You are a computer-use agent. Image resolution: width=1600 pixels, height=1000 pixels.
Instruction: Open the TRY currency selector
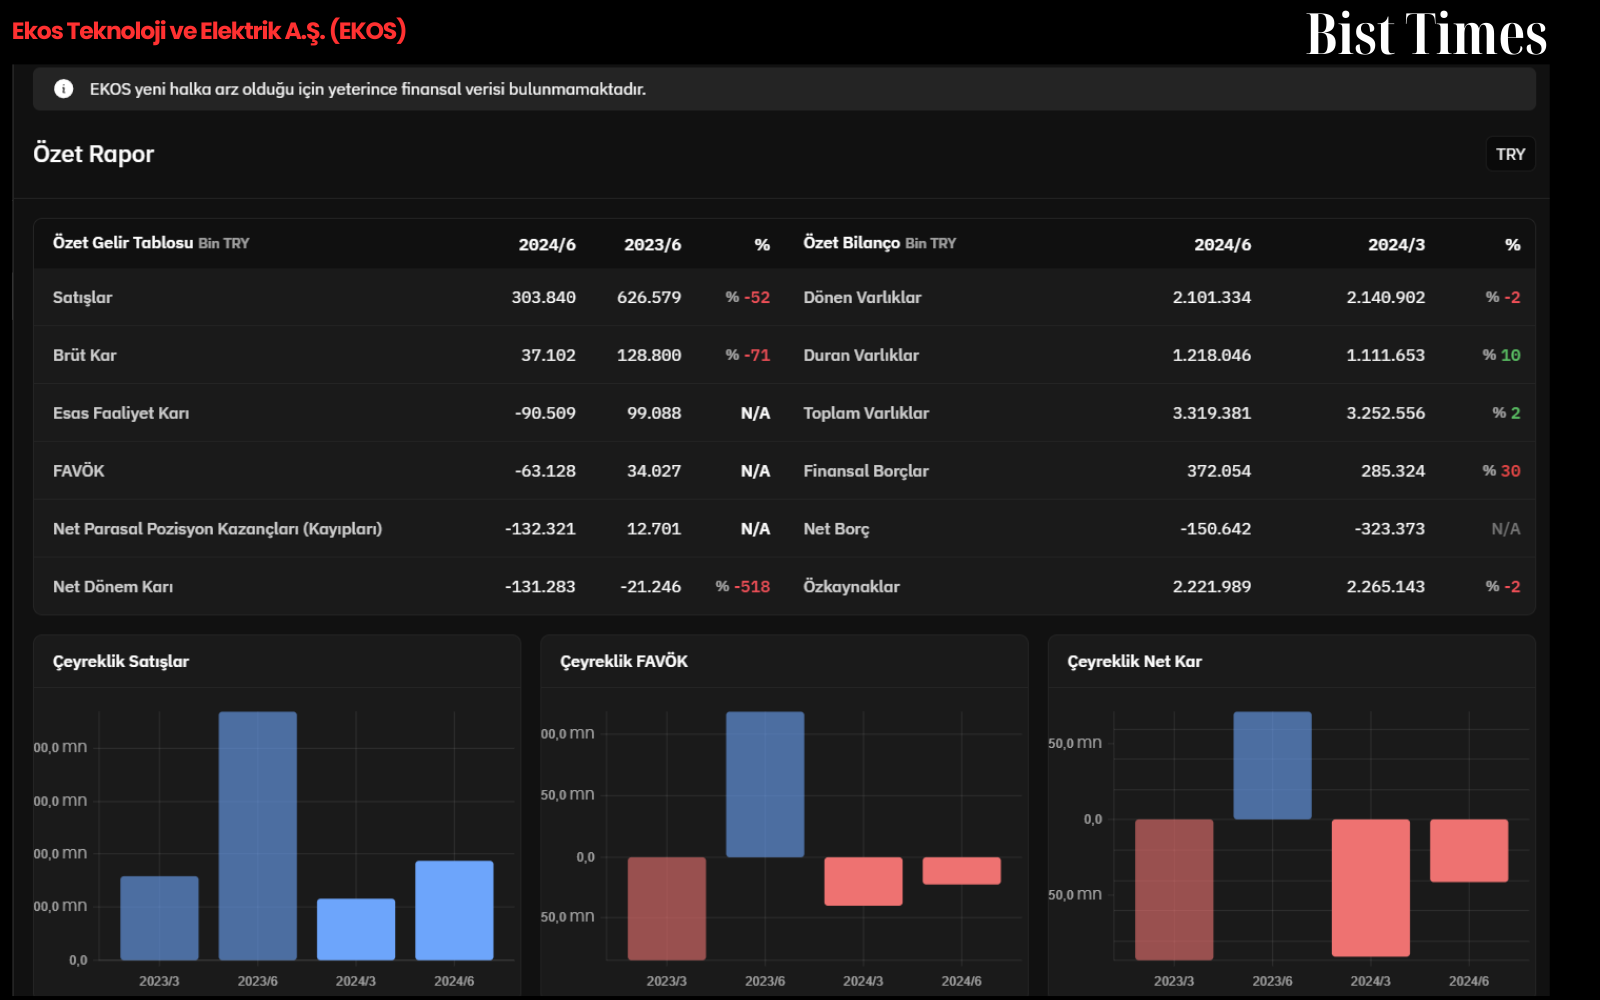pyautogui.click(x=1510, y=154)
